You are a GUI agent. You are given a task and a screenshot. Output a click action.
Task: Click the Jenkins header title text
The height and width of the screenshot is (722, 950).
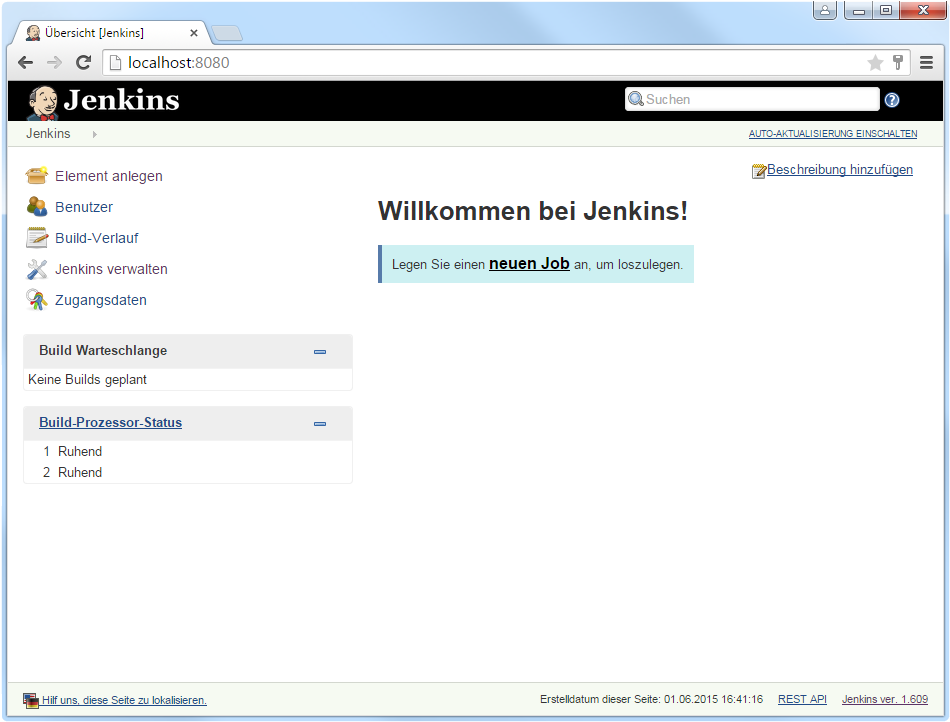[x=121, y=99]
